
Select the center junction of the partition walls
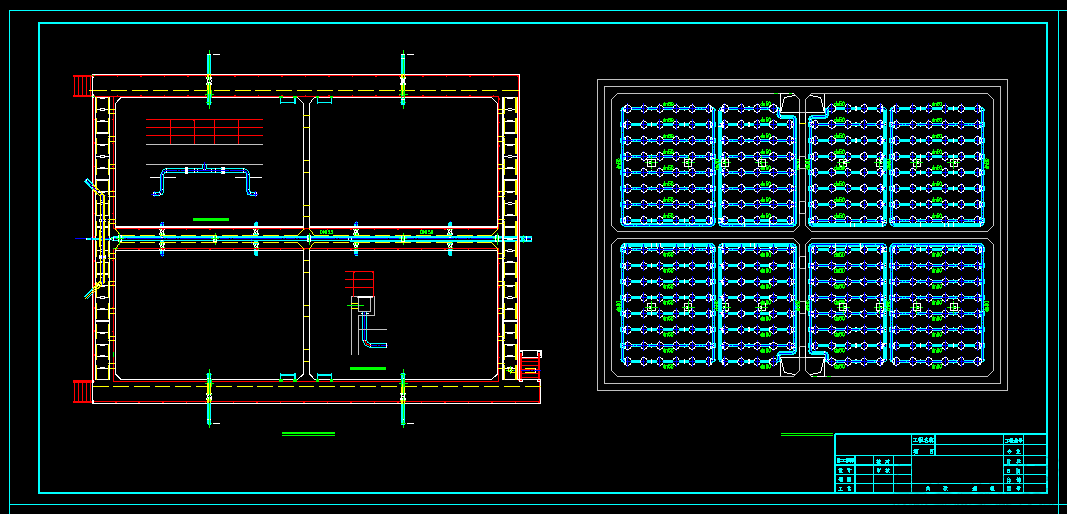click(x=306, y=239)
